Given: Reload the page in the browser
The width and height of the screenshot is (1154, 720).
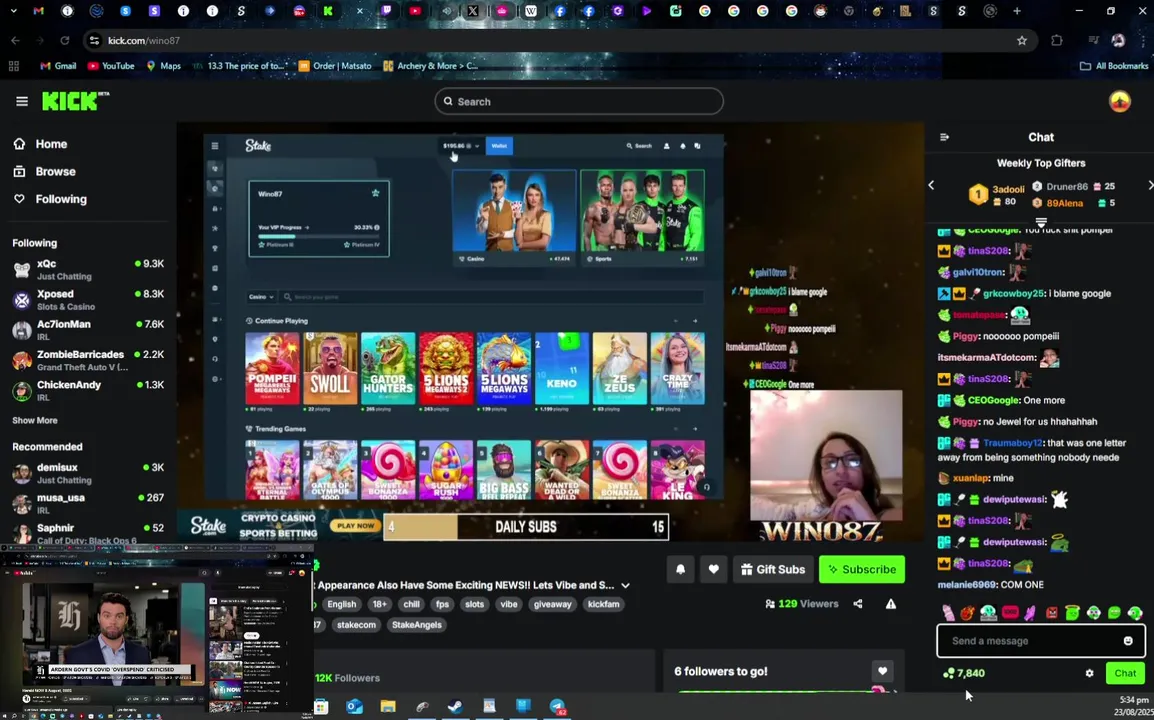Looking at the screenshot, I should click(x=65, y=40).
